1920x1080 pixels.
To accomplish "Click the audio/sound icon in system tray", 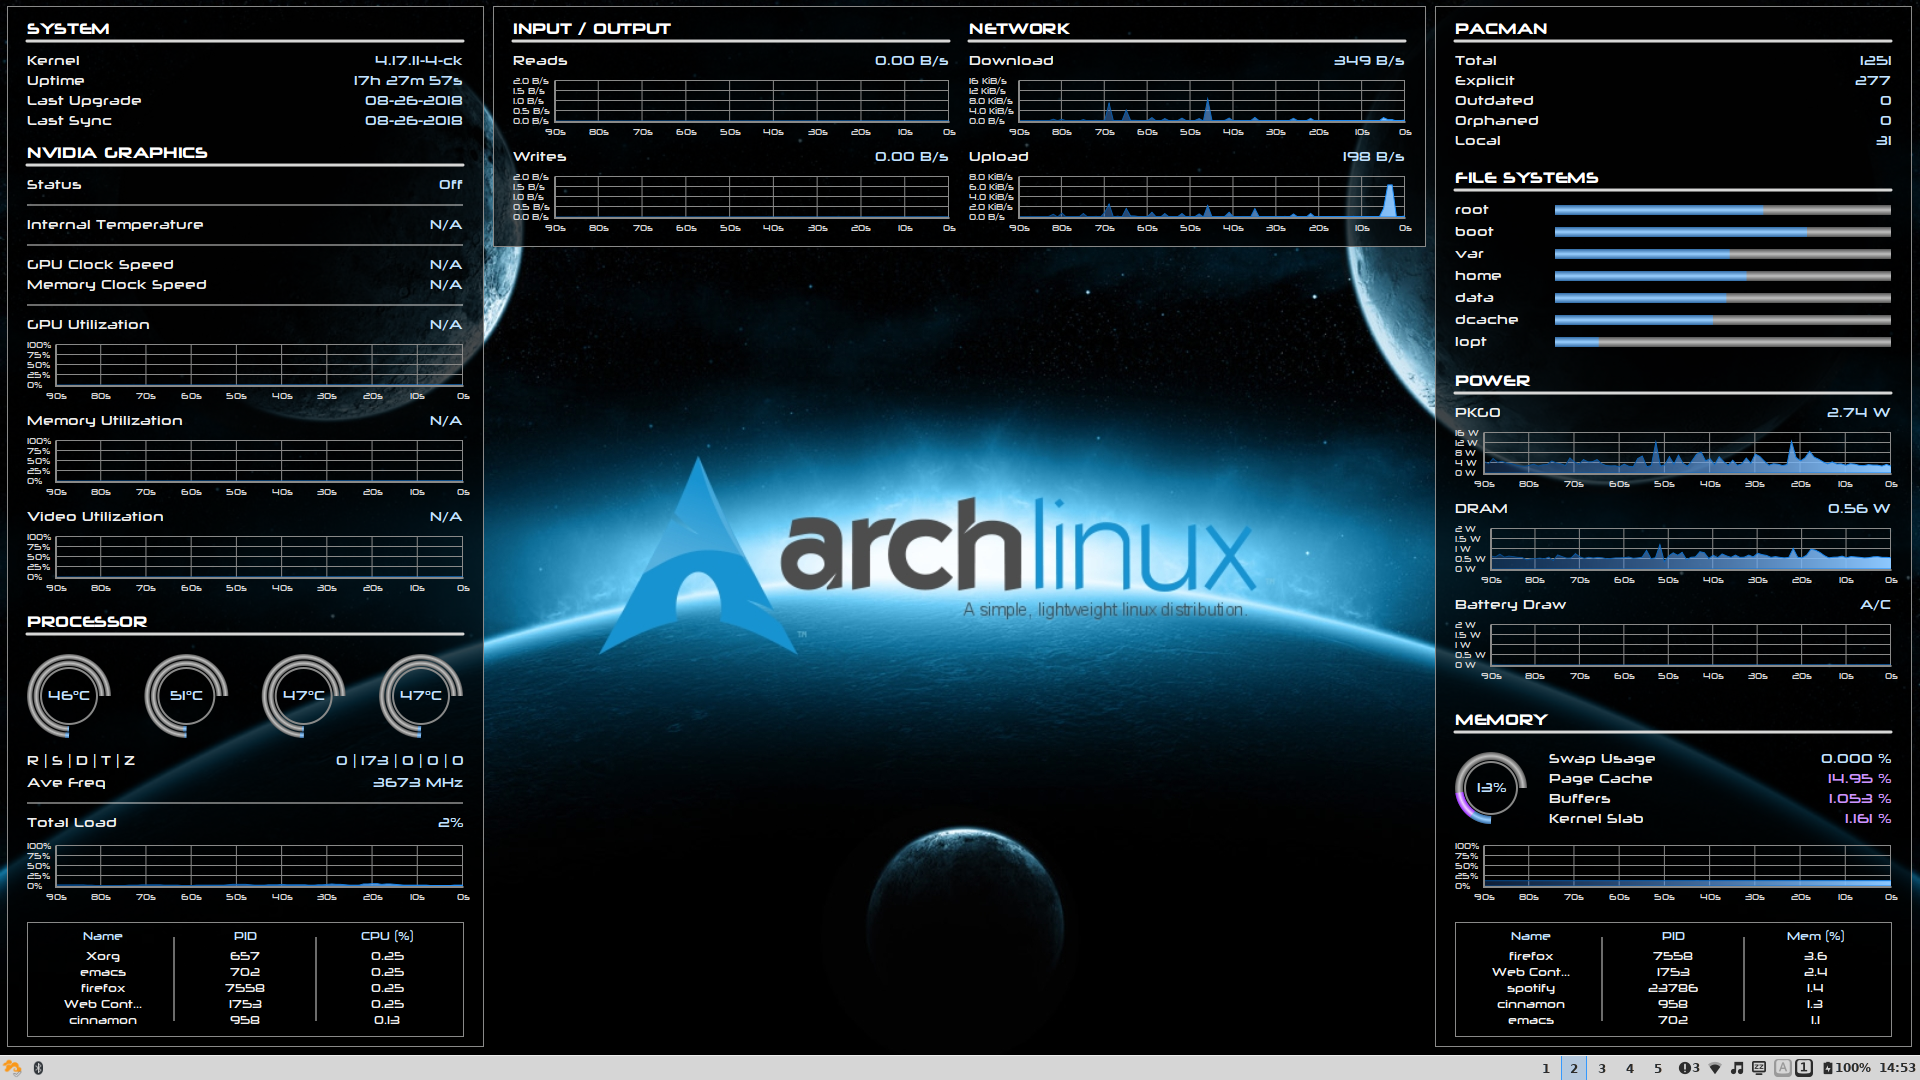I will pos(1737,1068).
